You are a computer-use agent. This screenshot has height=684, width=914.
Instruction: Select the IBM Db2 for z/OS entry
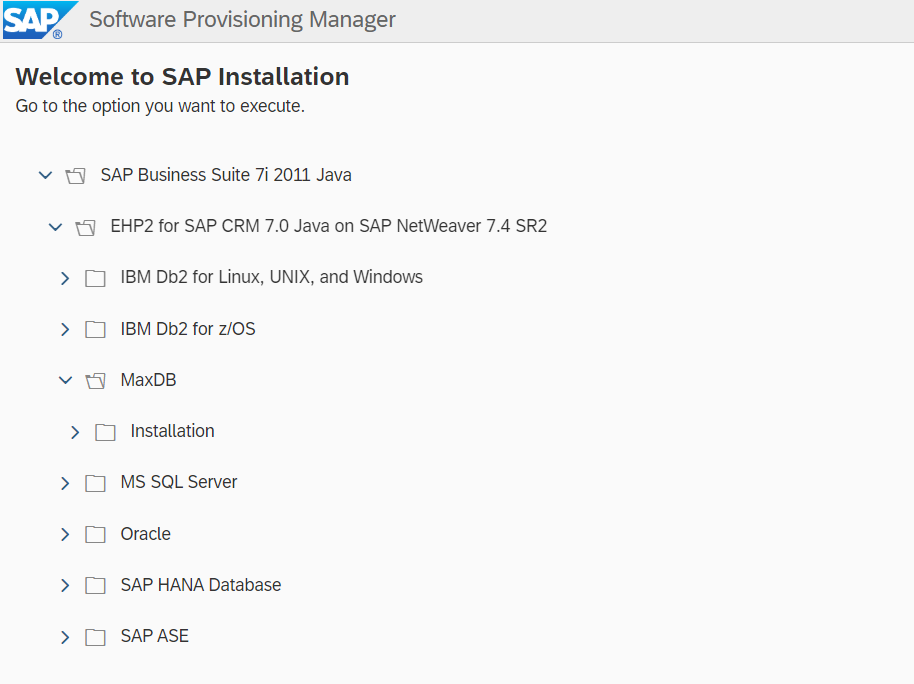point(188,329)
